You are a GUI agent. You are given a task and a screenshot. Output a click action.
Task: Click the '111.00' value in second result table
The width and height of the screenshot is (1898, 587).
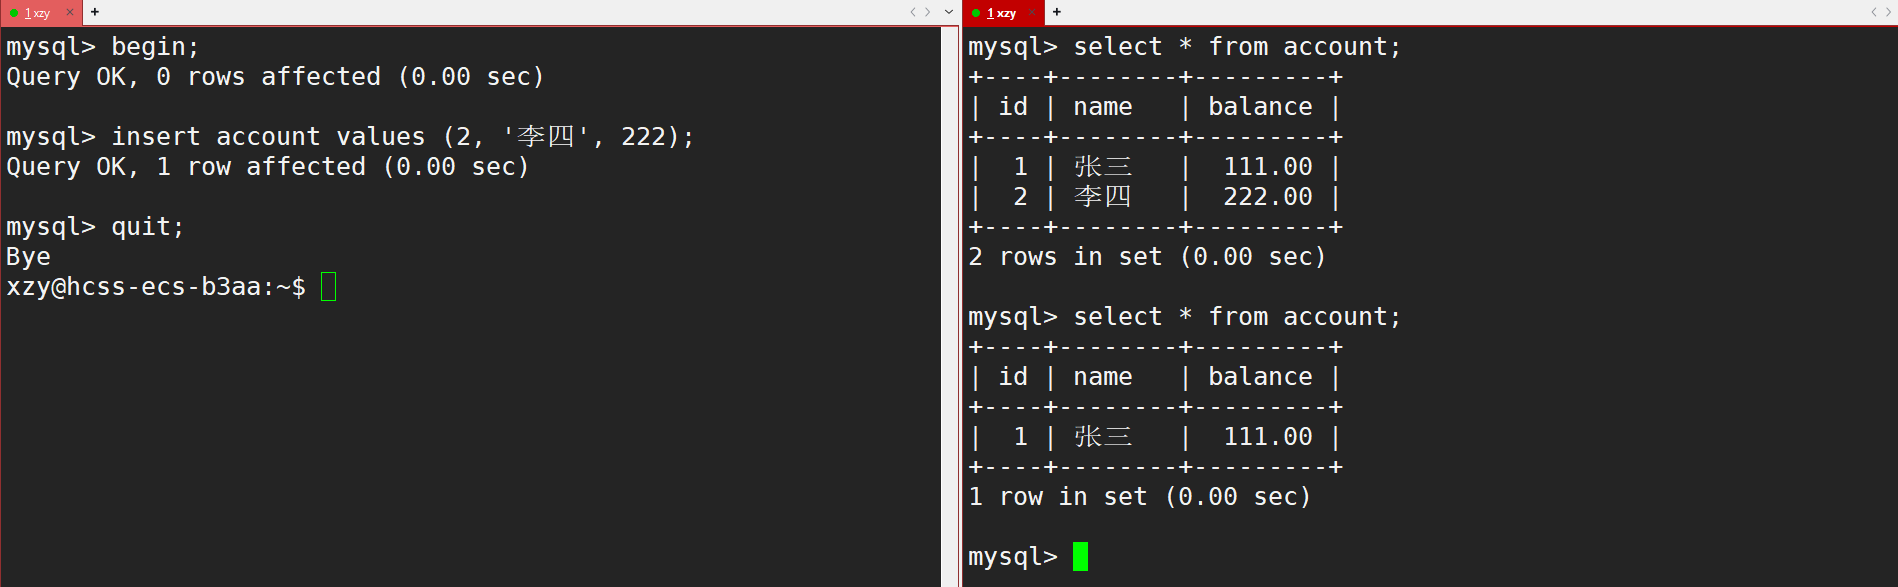pyautogui.click(x=1267, y=437)
